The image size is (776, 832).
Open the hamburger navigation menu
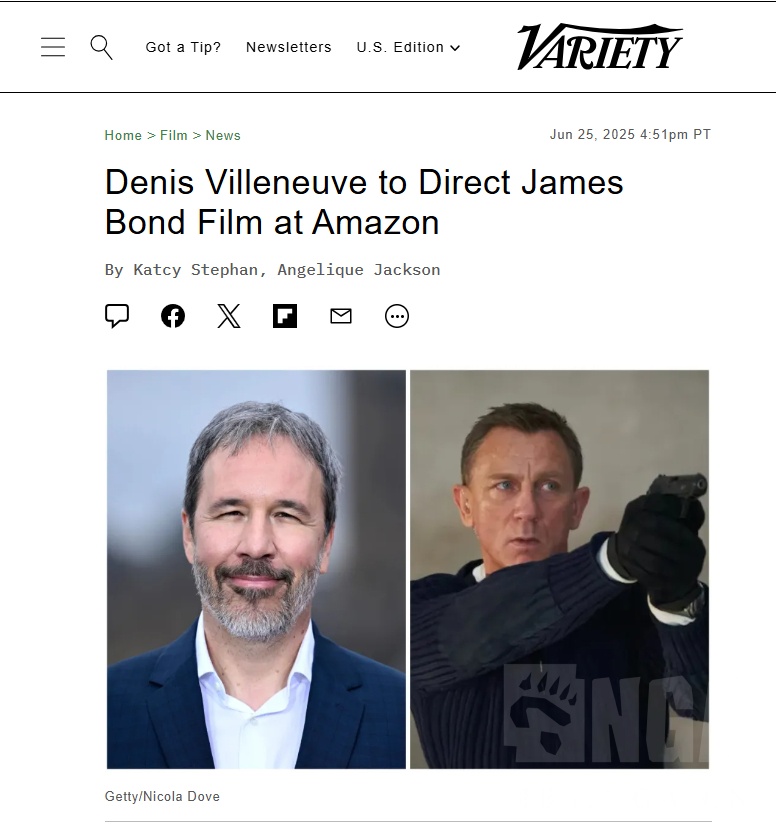coord(53,47)
